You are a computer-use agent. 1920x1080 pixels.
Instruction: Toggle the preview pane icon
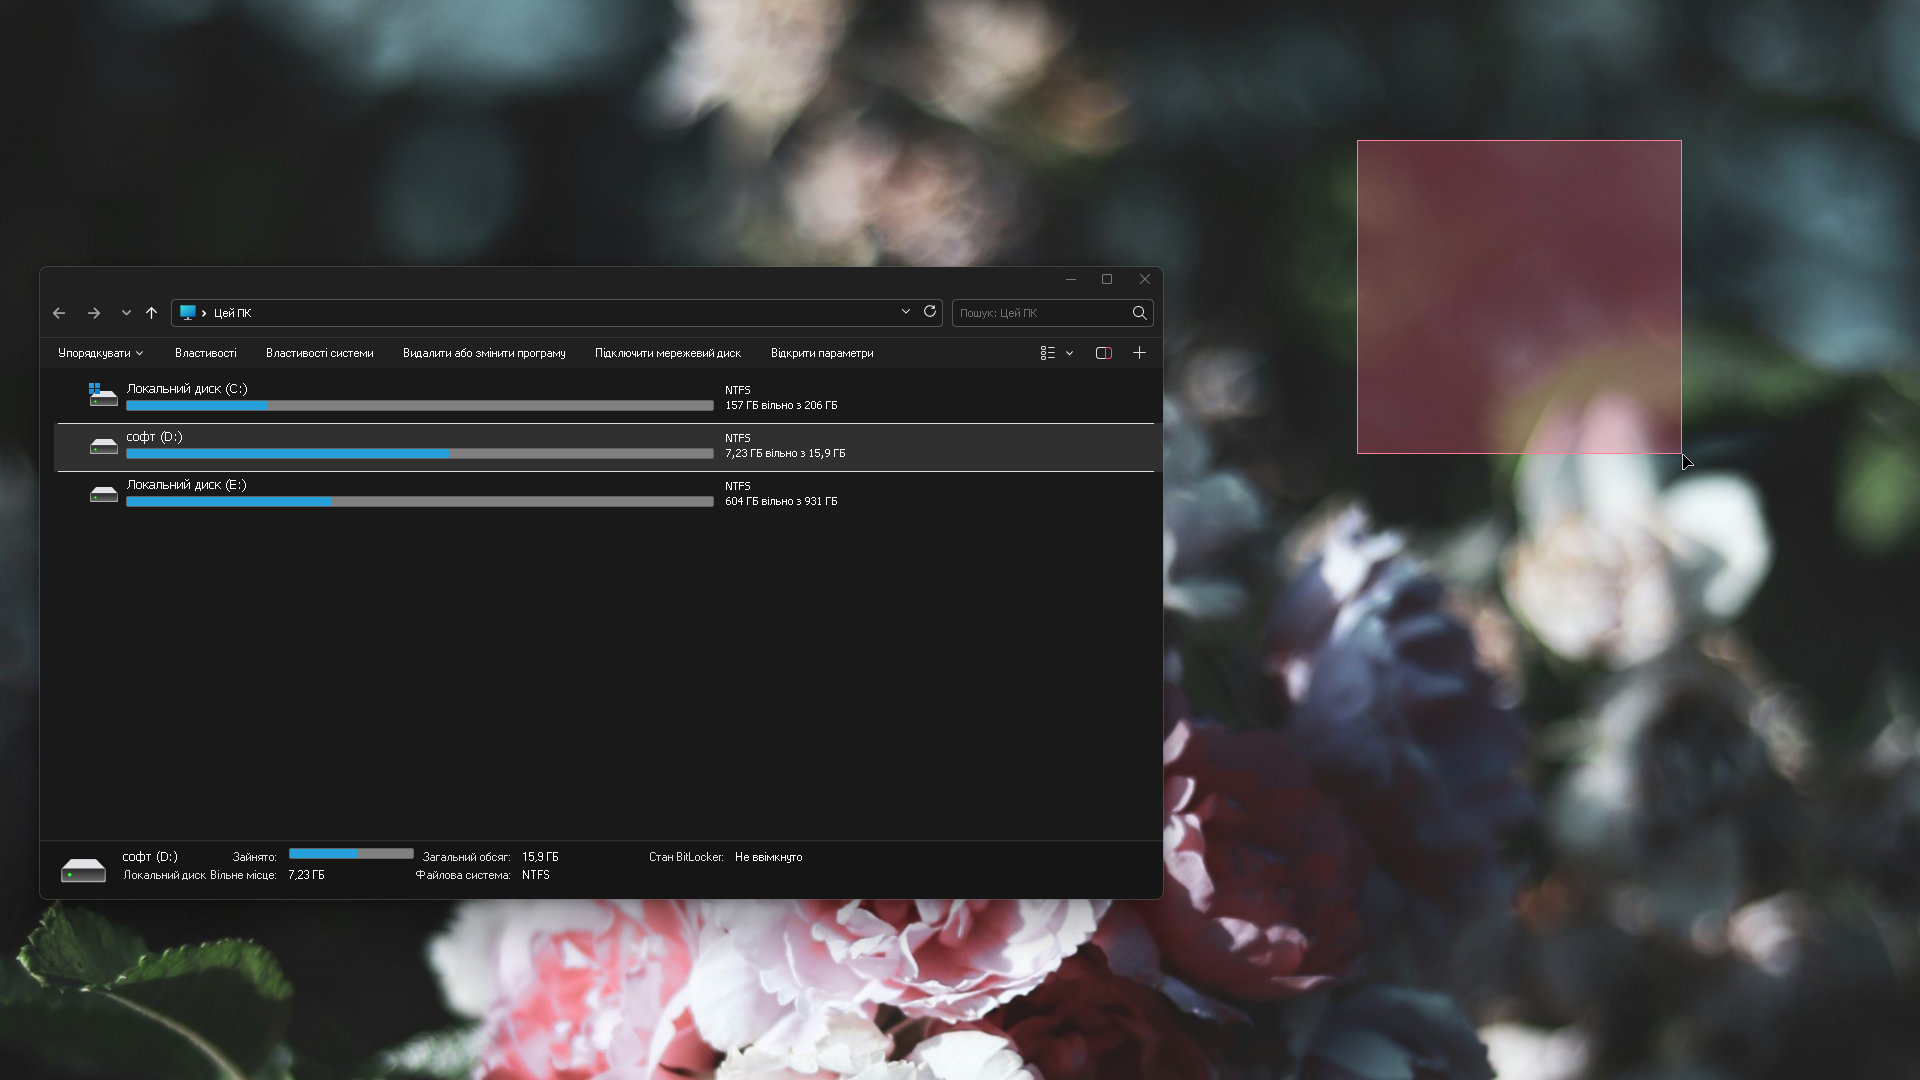point(1104,353)
